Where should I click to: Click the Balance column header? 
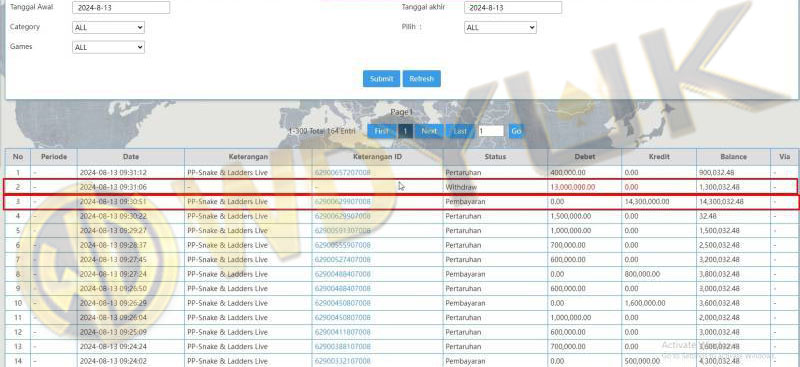click(733, 157)
